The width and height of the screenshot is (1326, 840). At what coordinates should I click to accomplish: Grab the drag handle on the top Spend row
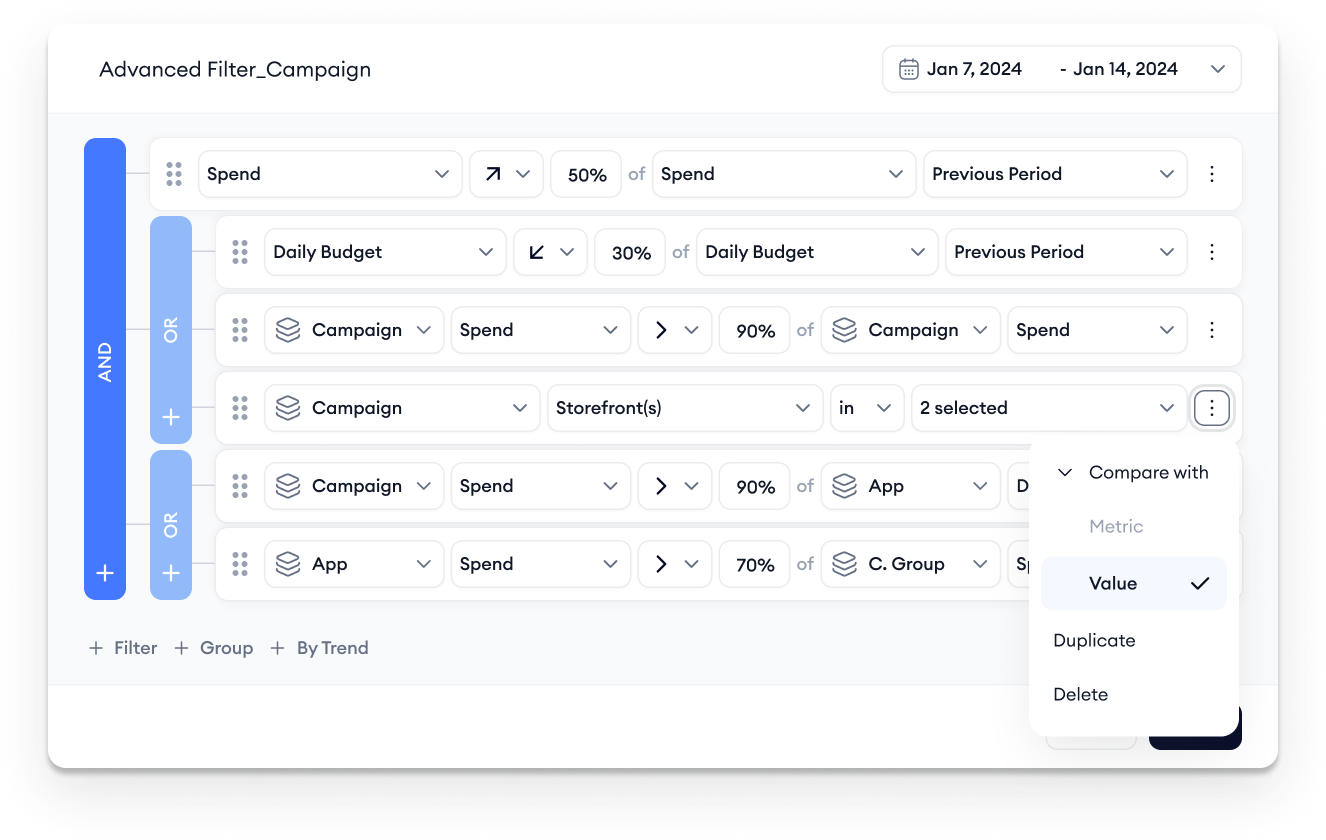coord(174,174)
